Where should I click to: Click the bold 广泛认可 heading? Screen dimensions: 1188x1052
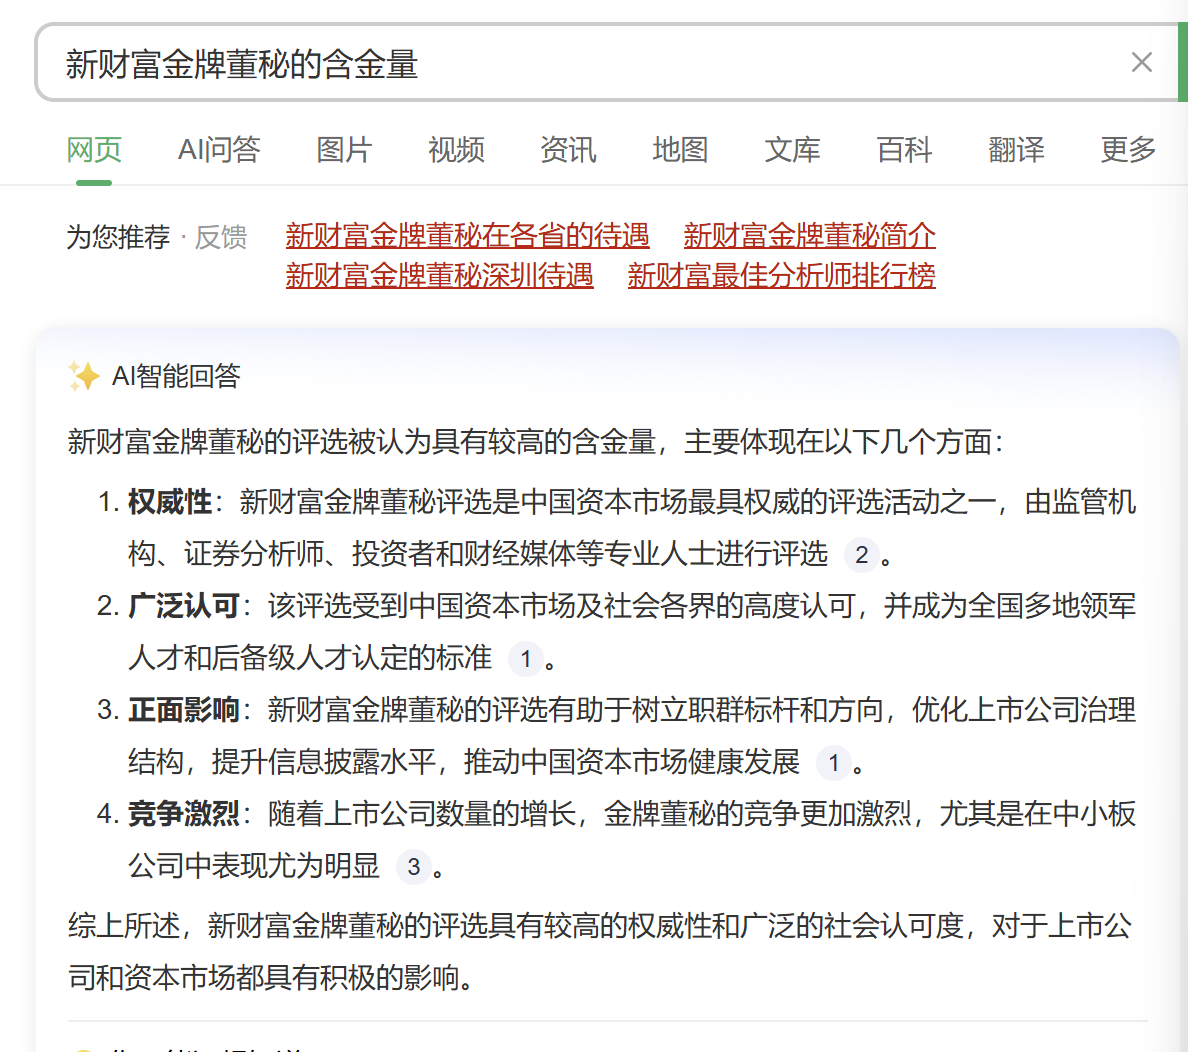point(184,606)
